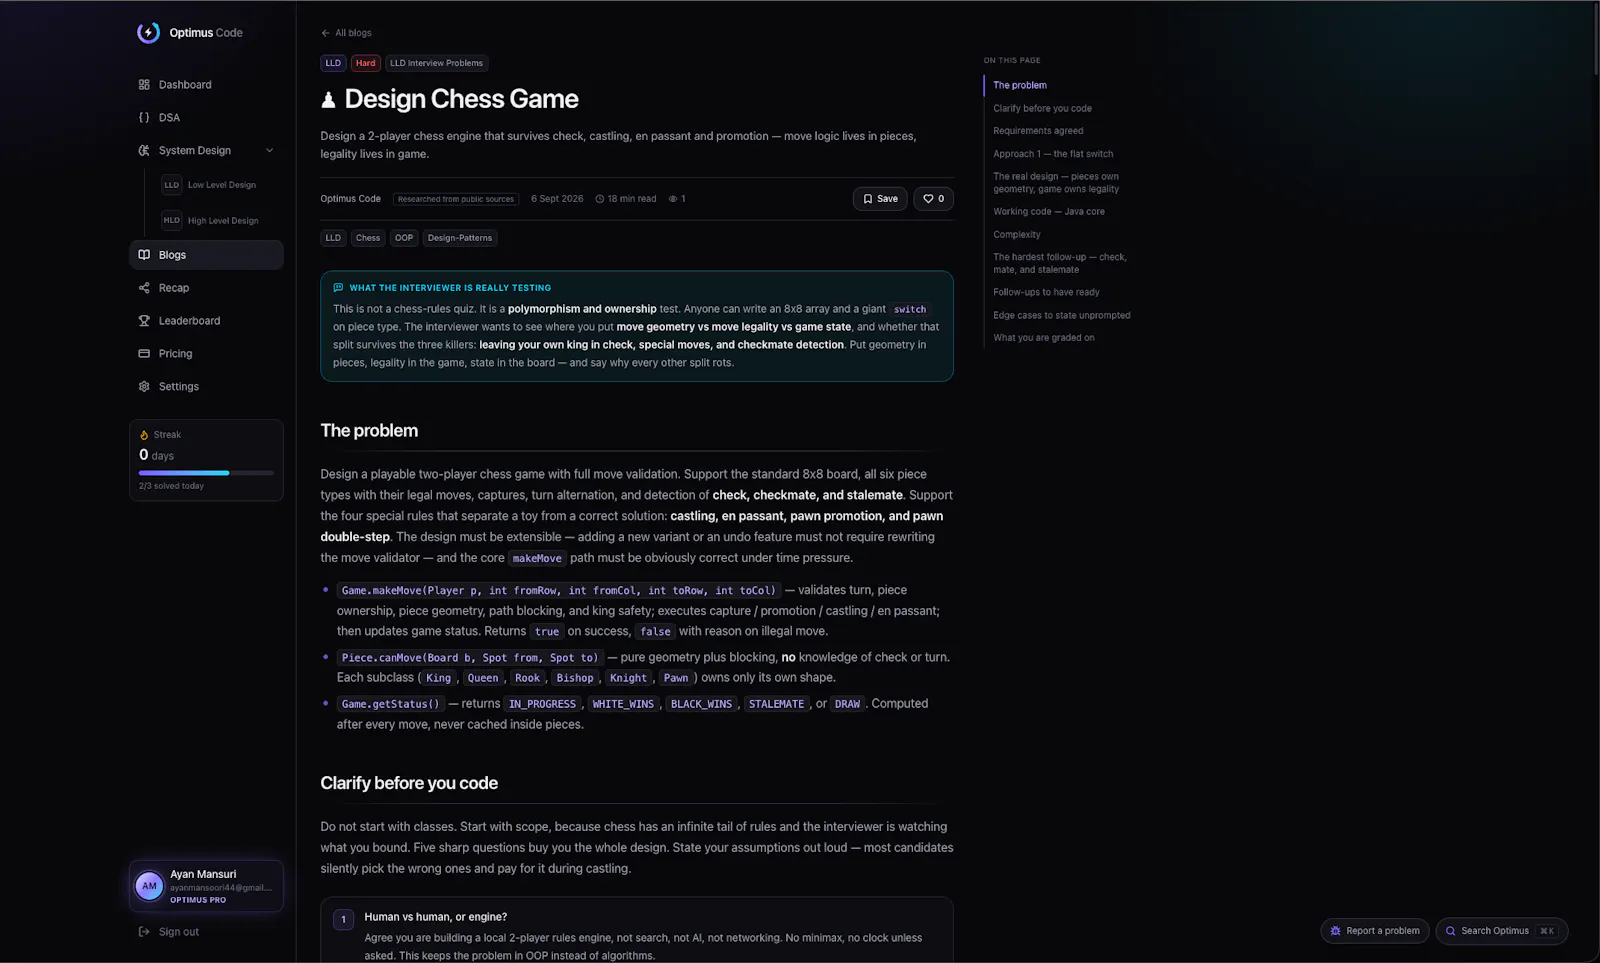The image size is (1600, 963).
Task: Click the Settings gear icon
Action: [x=144, y=387]
